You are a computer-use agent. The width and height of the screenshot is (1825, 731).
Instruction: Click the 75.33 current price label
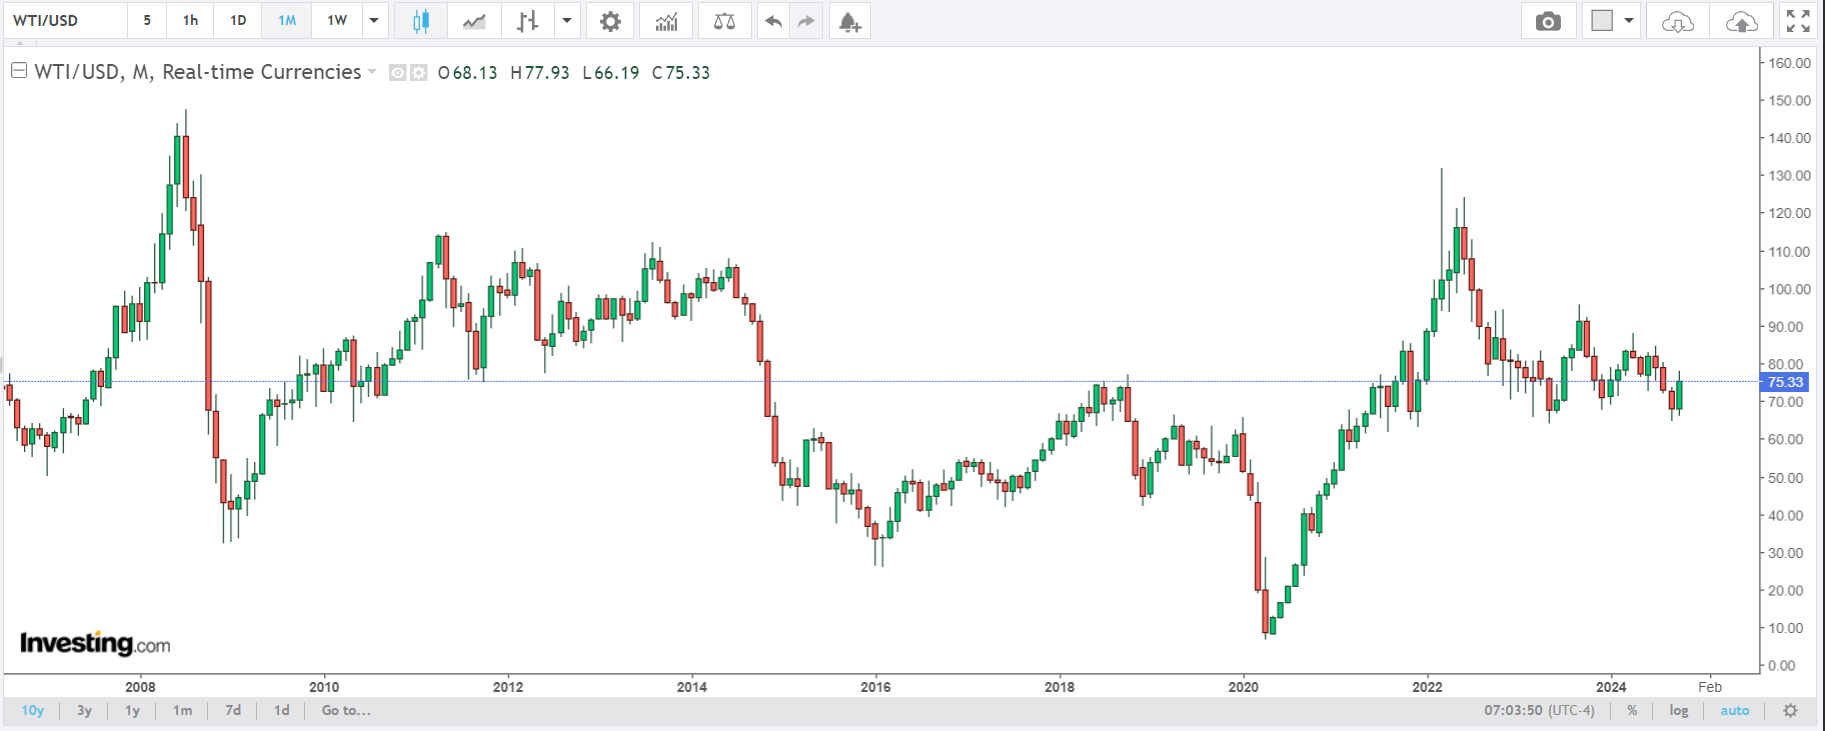tap(1785, 382)
